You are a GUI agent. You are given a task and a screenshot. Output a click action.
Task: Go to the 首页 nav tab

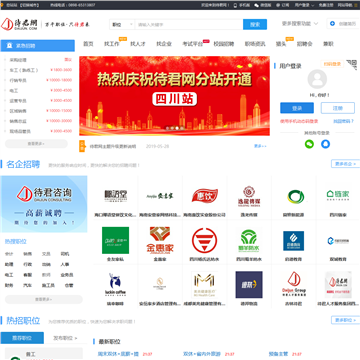tap(88, 44)
